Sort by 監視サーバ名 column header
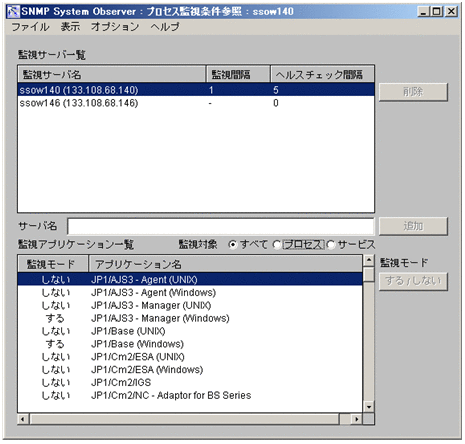 [x=112, y=74]
